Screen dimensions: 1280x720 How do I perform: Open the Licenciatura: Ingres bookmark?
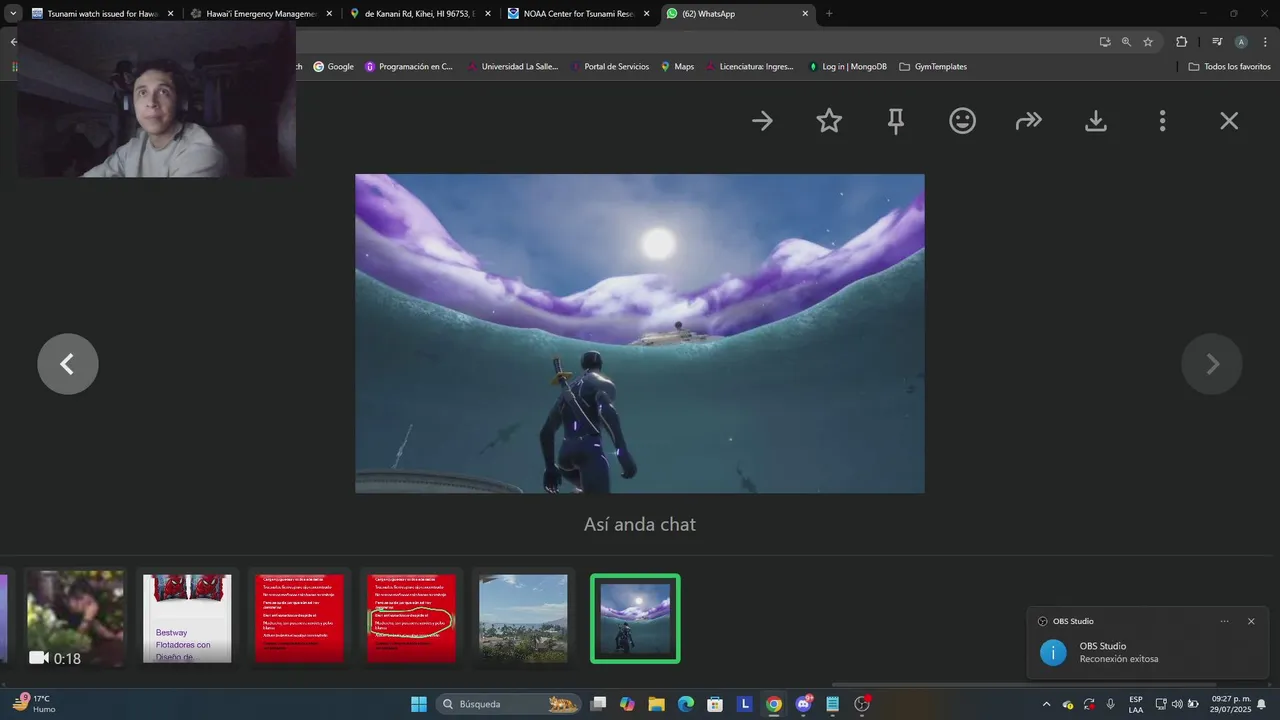coord(749,67)
